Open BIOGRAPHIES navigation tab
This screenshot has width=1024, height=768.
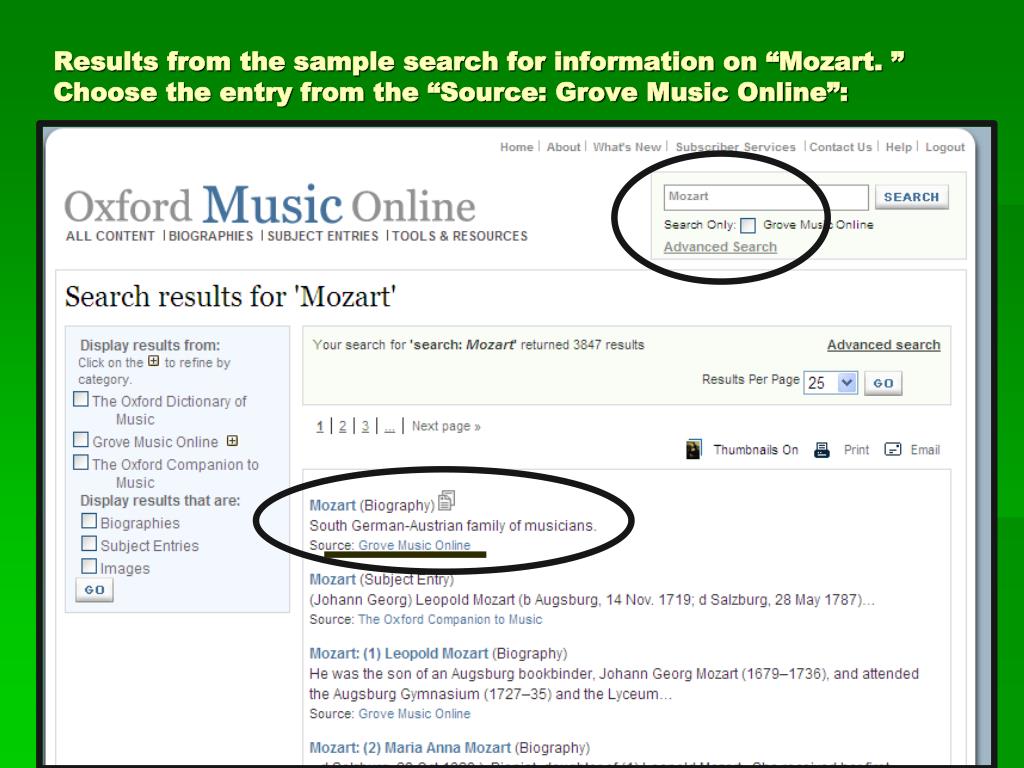coord(211,236)
